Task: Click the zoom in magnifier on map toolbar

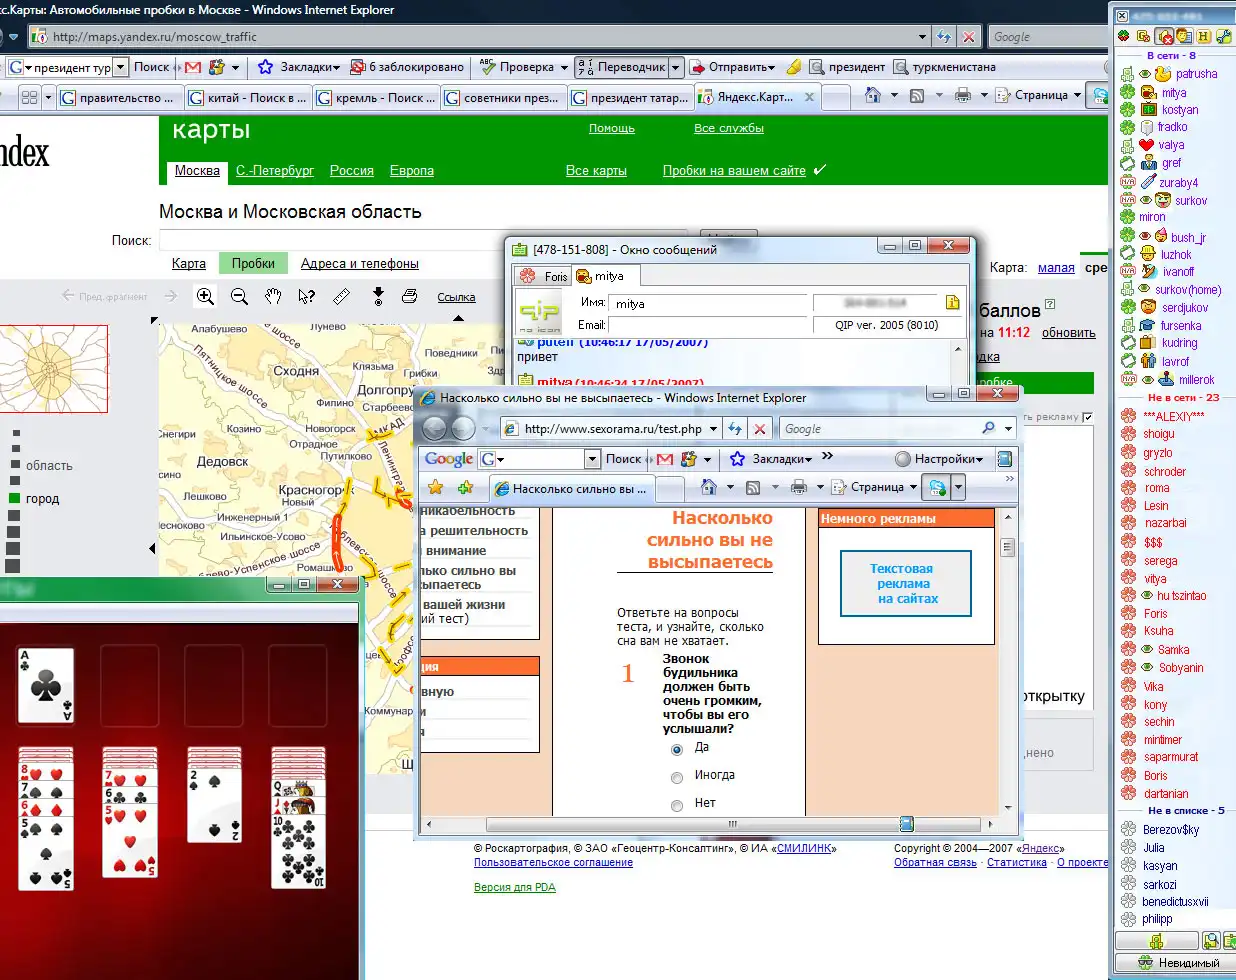Action: point(205,296)
